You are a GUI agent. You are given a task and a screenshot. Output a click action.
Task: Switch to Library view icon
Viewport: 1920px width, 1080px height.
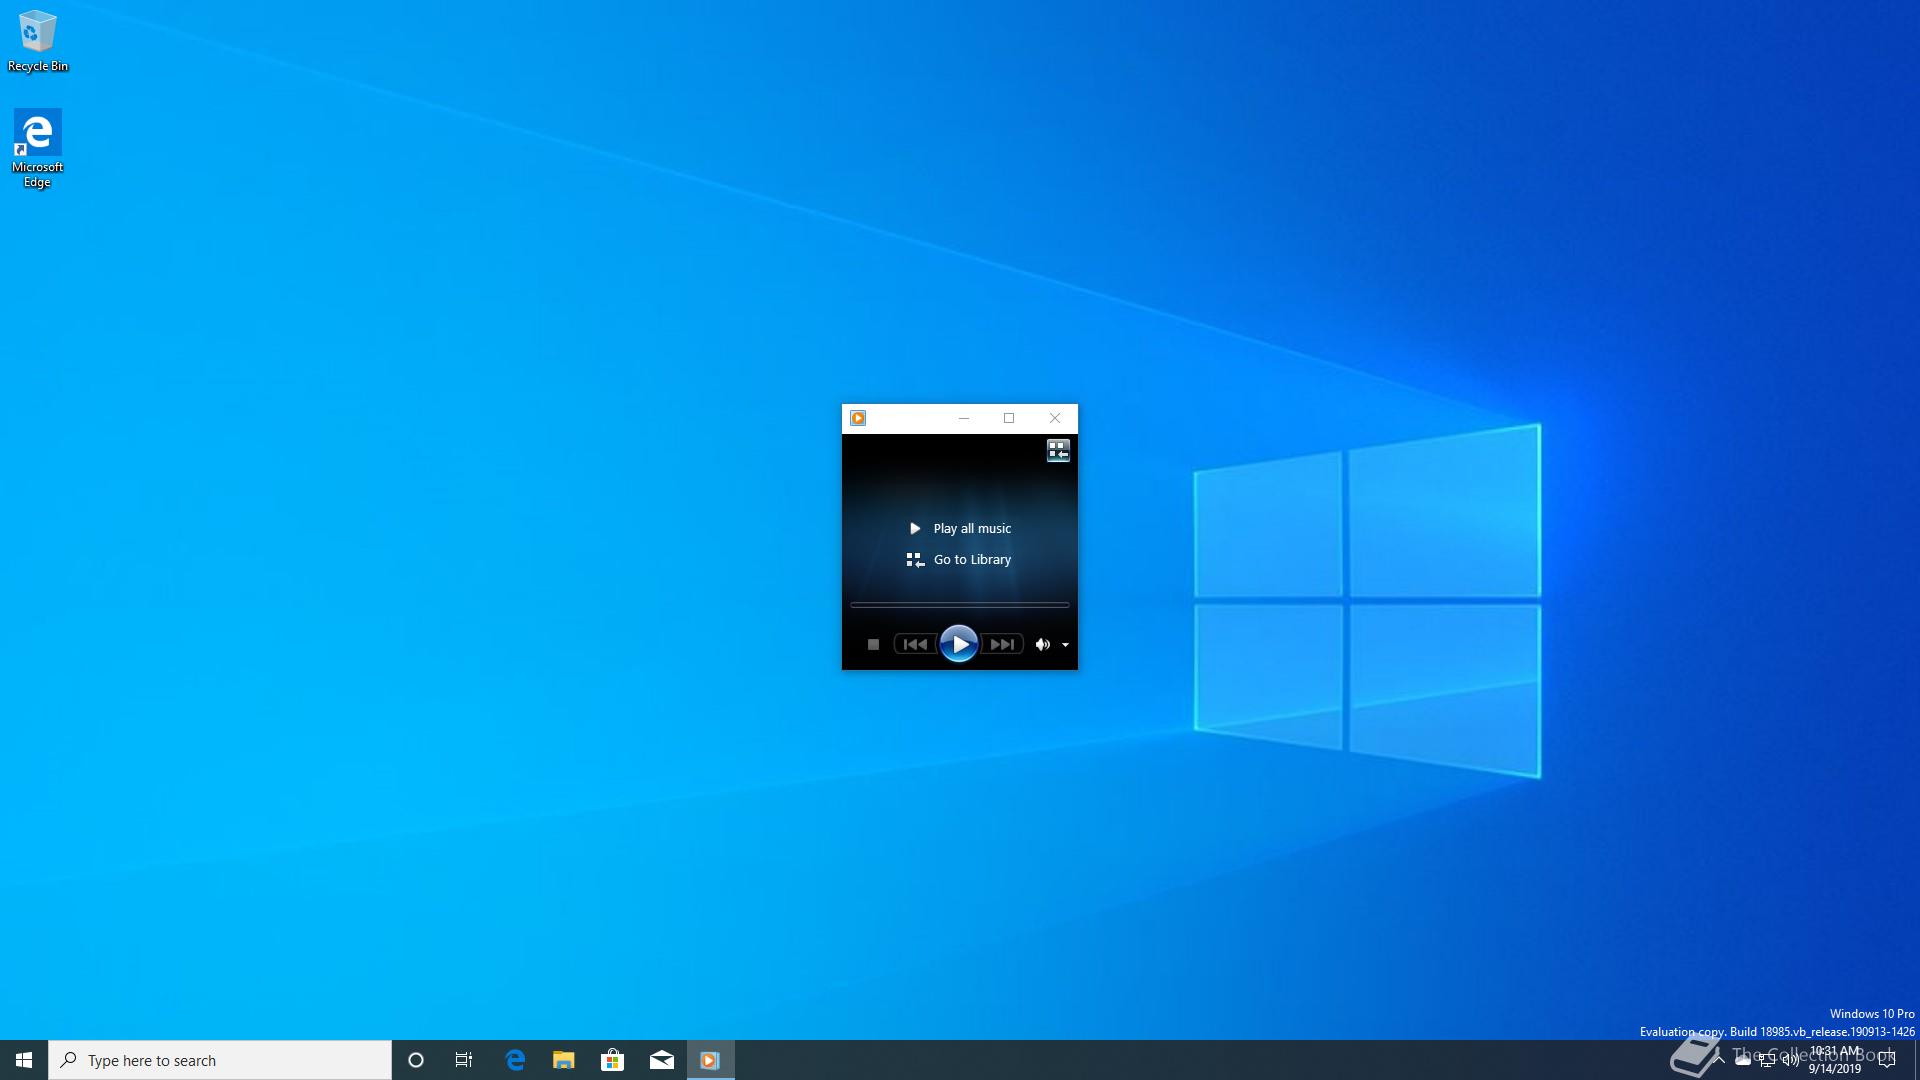tap(1058, 451)
